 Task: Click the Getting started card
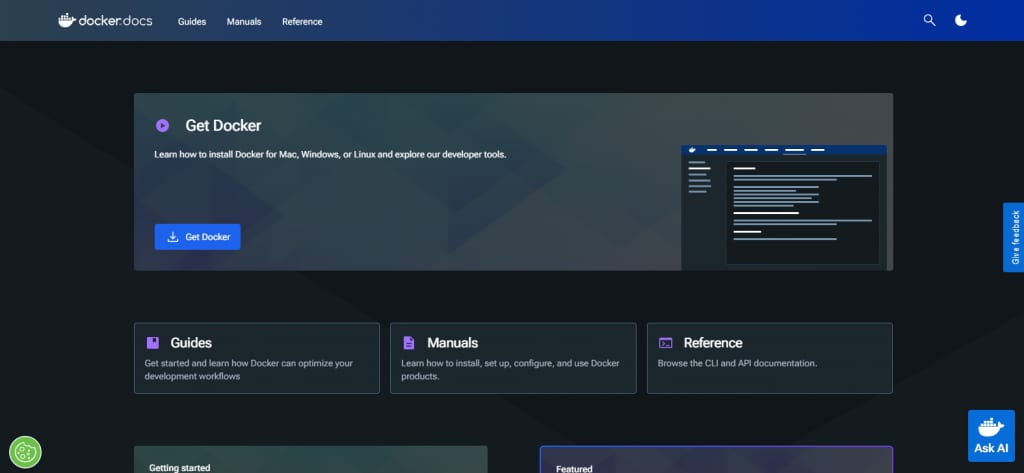point(311,459)
